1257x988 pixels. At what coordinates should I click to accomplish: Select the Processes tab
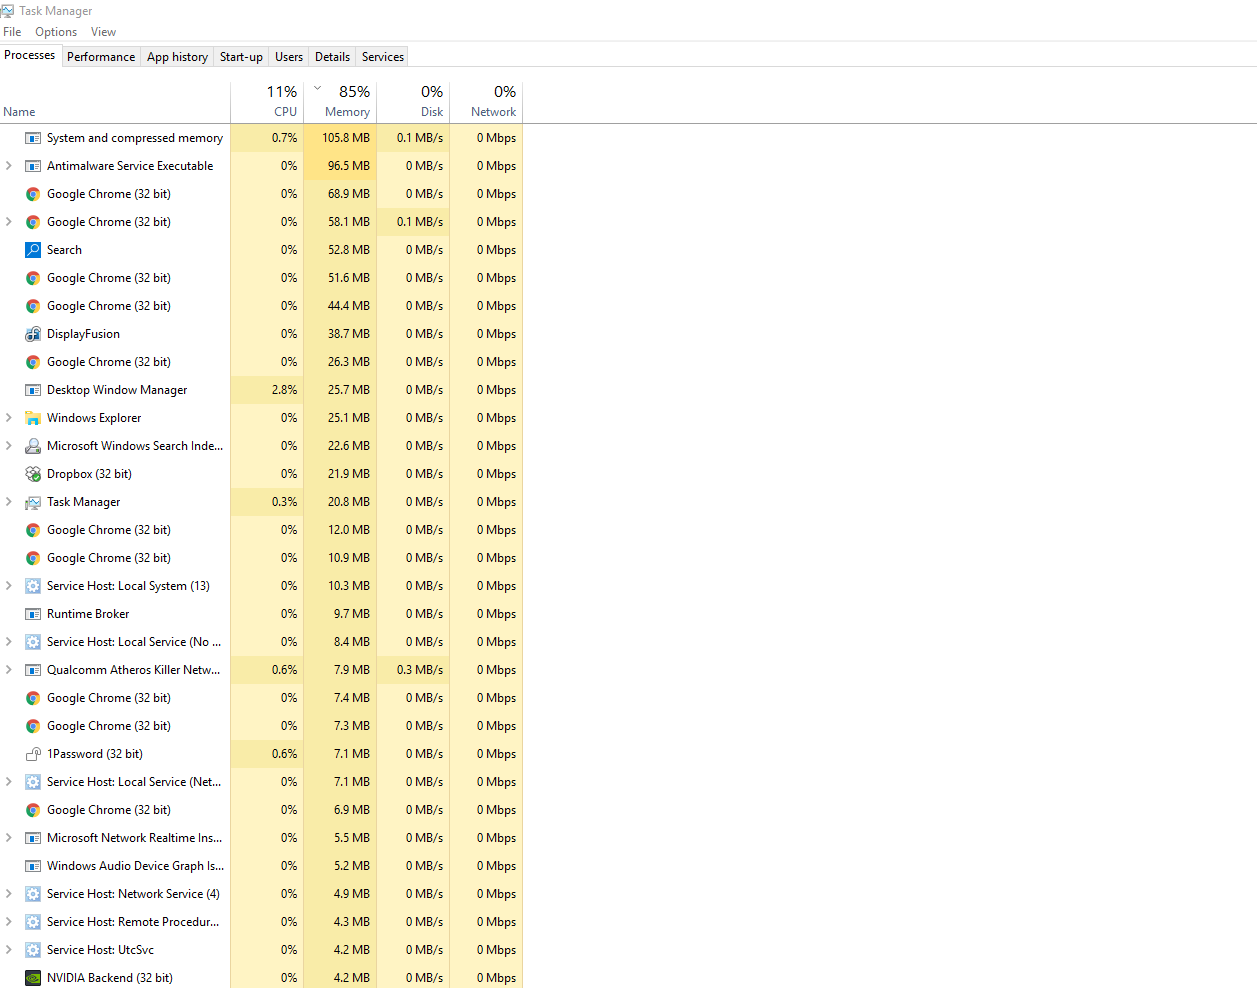coord(30,55)
